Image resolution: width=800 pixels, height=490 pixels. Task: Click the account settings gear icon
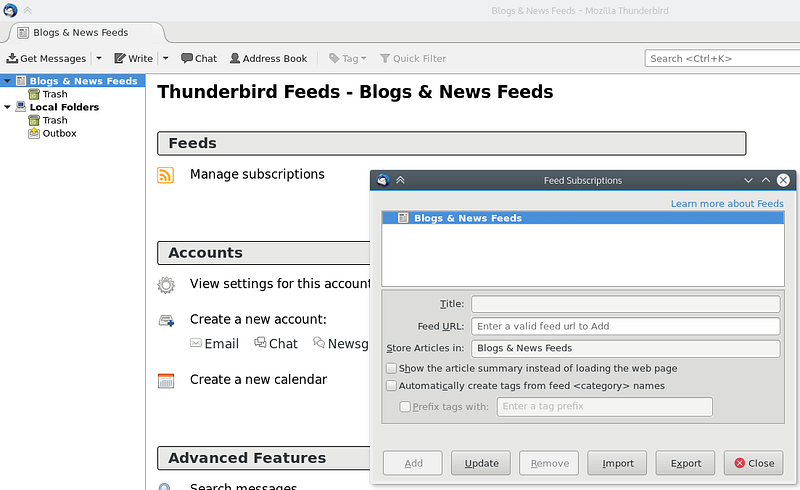pyautogui.click(x=166, y=285)
